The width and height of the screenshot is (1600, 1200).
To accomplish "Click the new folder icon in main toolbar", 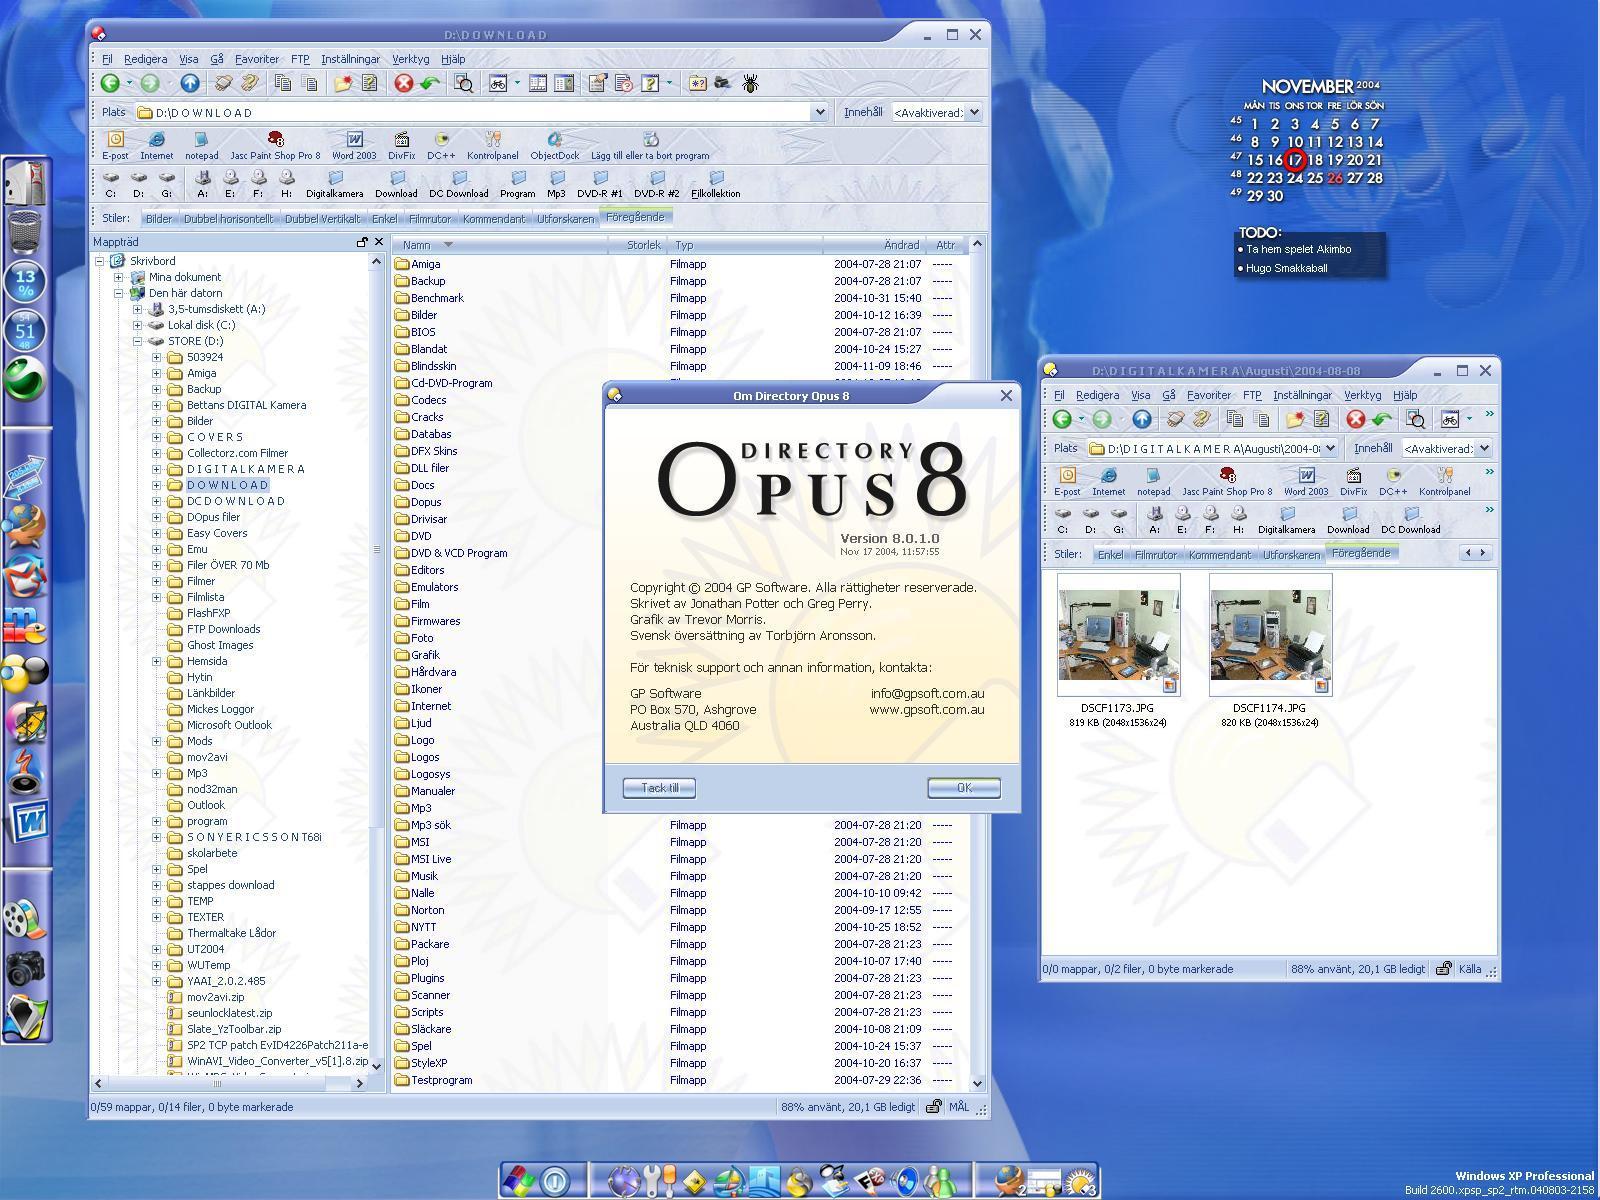I will click(x=343, y=84).
